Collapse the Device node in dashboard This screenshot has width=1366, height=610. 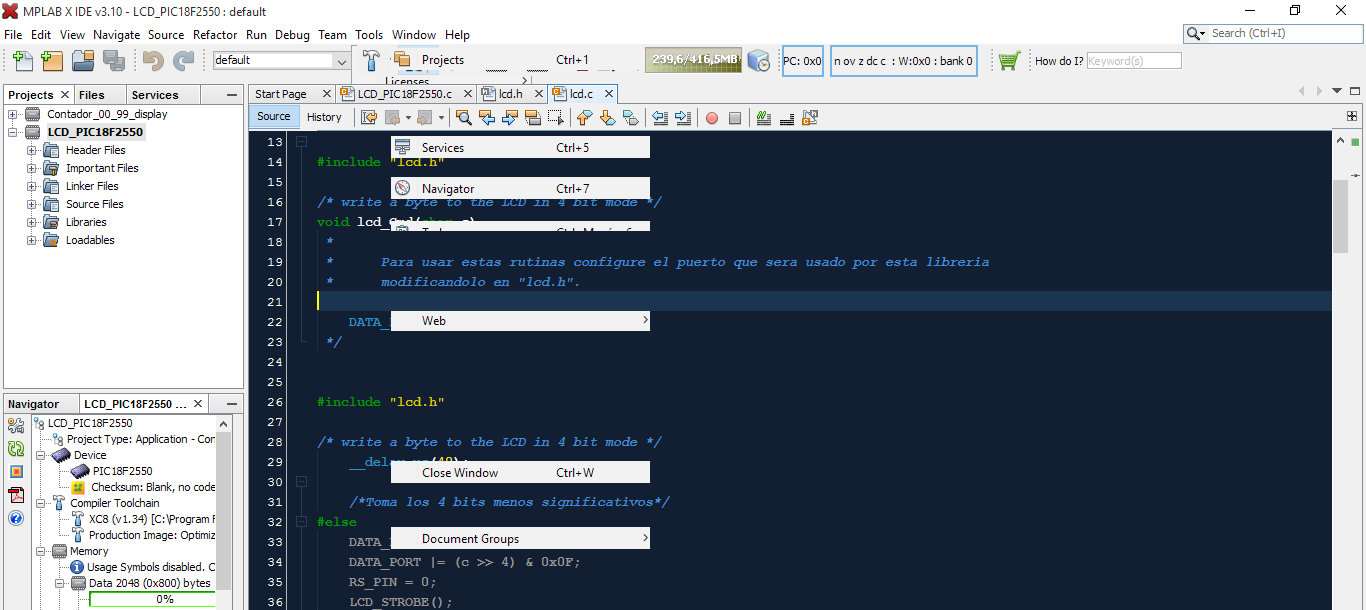41,455
